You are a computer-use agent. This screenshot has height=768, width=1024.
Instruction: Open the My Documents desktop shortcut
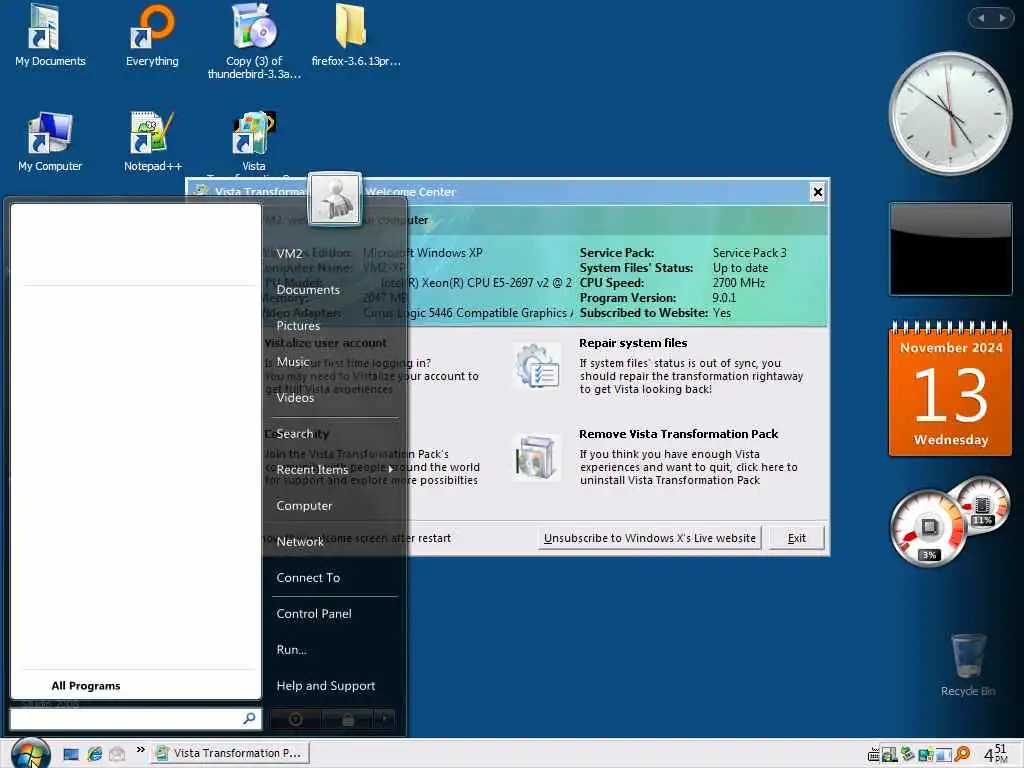pyautogui.click(x=50, y=35)
